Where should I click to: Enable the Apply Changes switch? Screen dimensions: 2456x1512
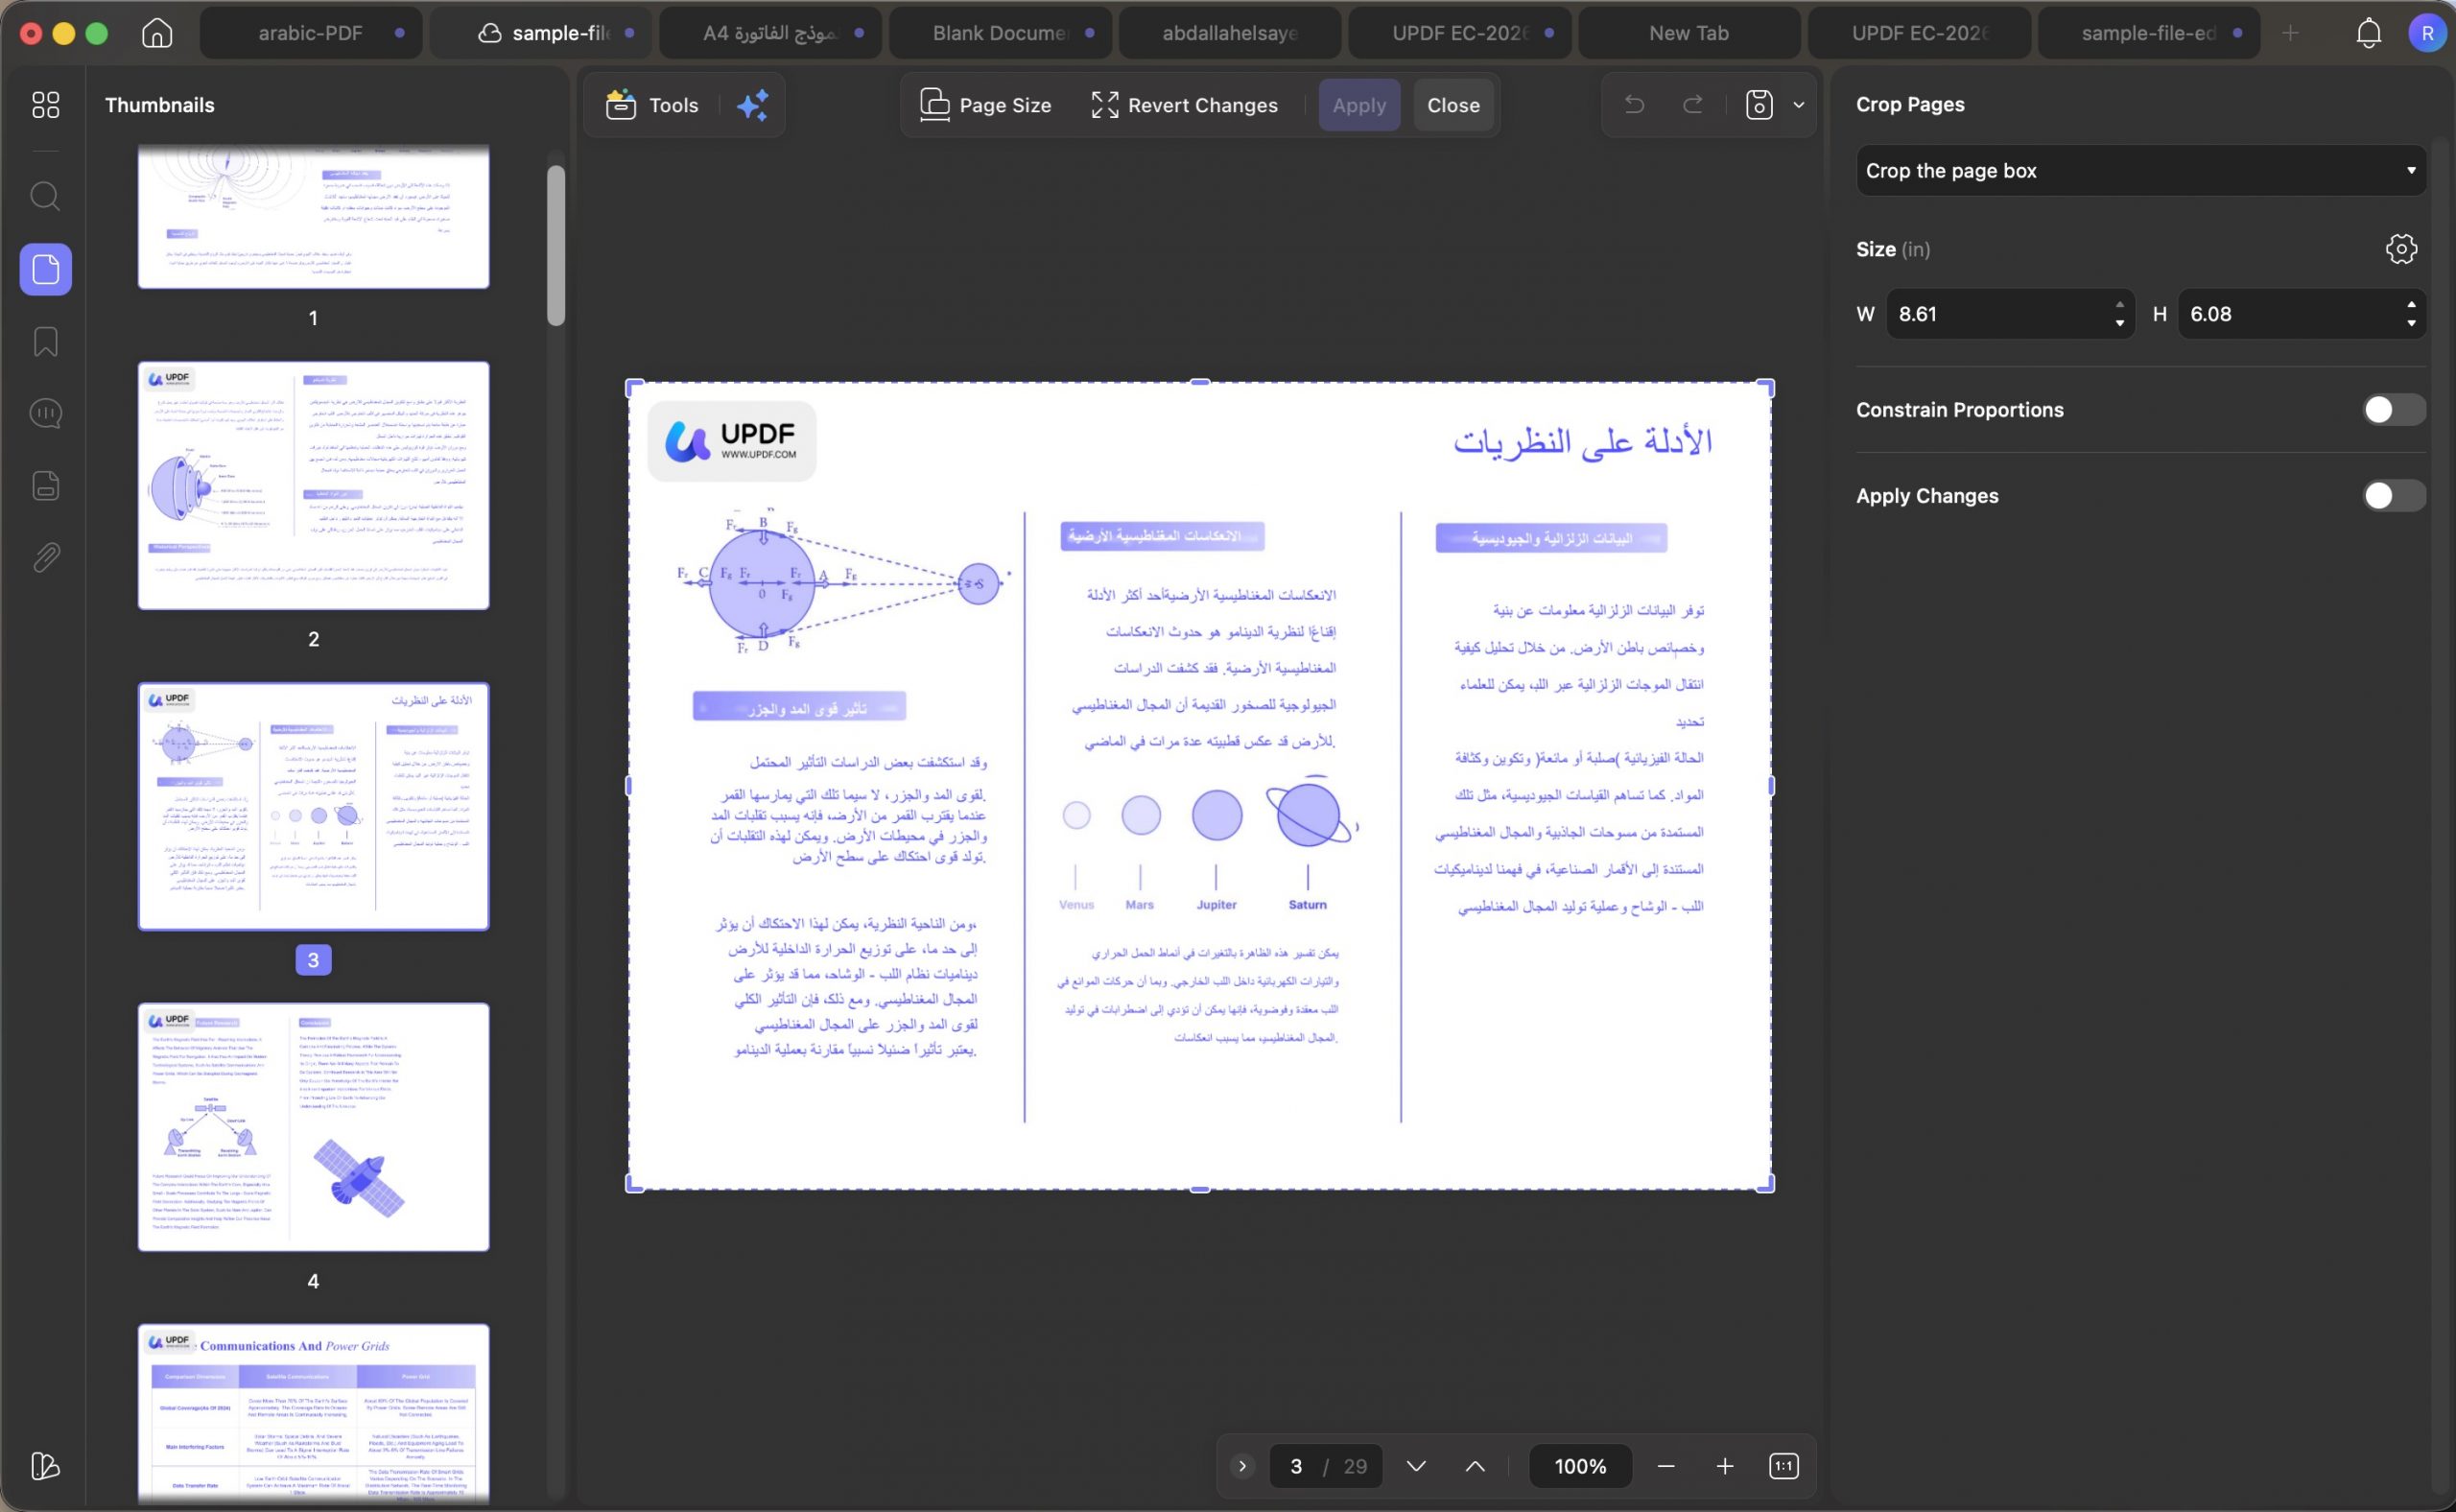[2394, 495]
